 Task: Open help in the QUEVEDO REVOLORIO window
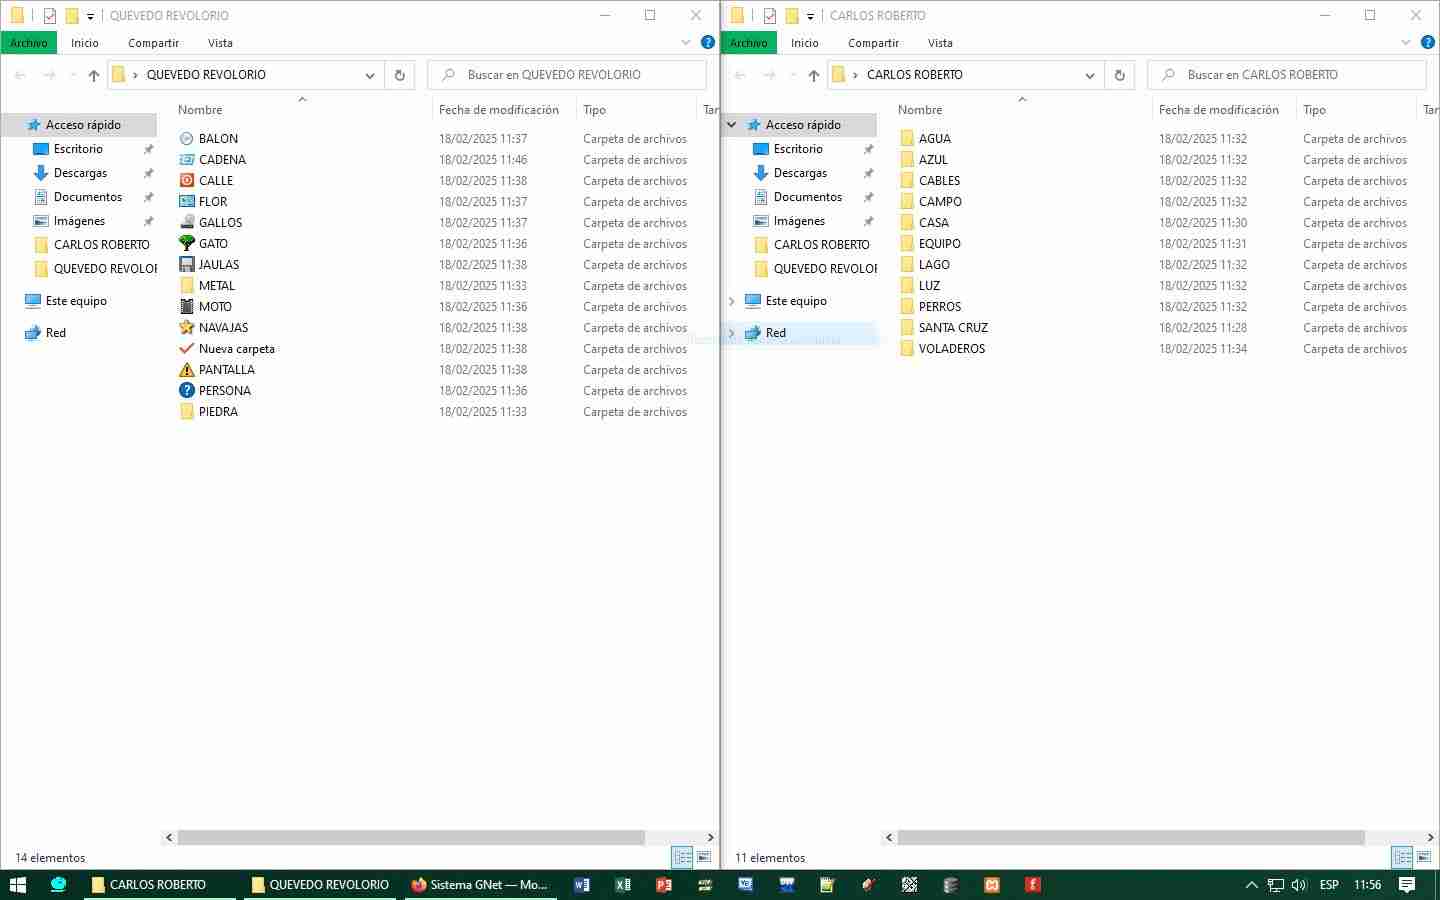coord(708,43)
